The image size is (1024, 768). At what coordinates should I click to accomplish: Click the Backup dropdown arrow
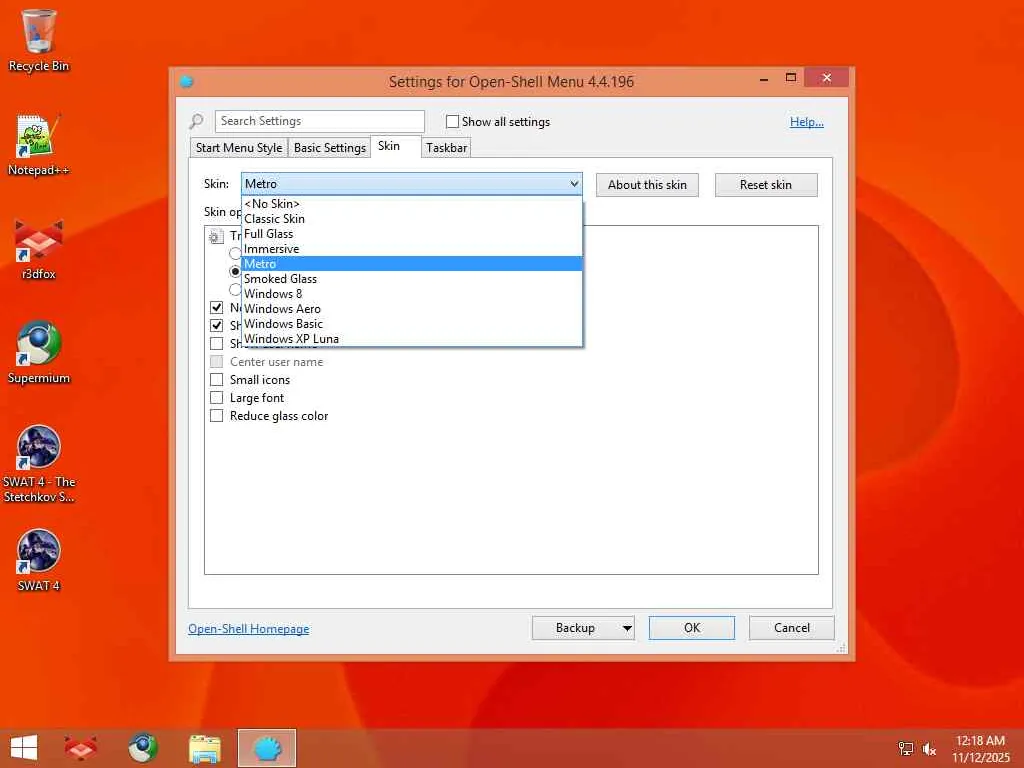[626, 628]
